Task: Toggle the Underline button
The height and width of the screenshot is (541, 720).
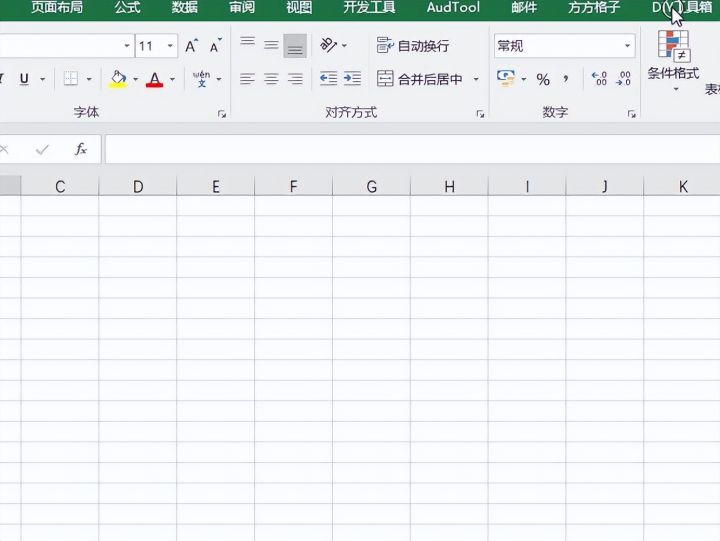Action: (24, 79)
